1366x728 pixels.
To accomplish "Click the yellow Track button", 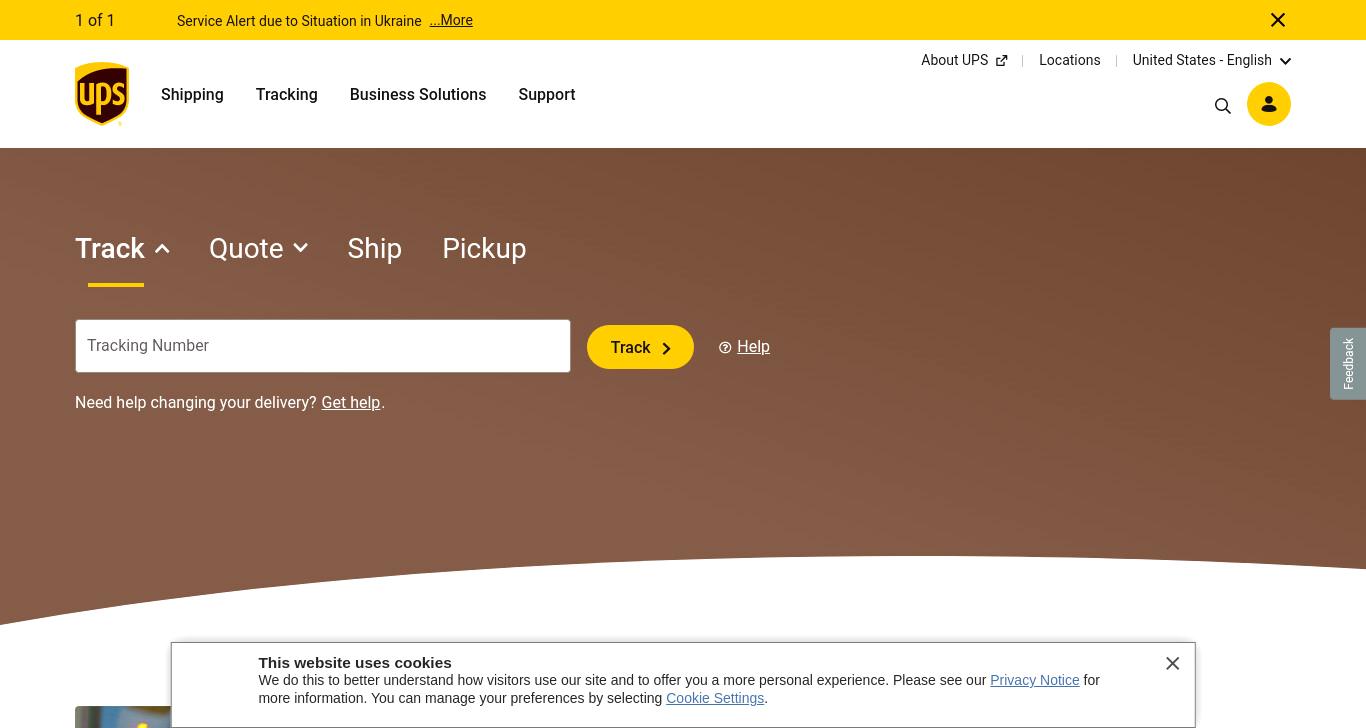I will click(640, 347).
